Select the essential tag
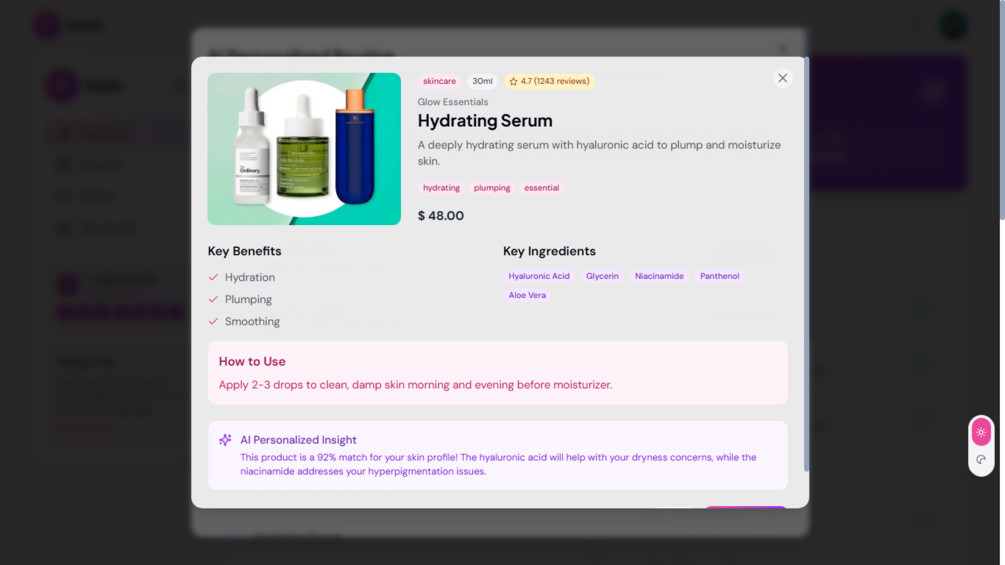 tap(542, 188)
